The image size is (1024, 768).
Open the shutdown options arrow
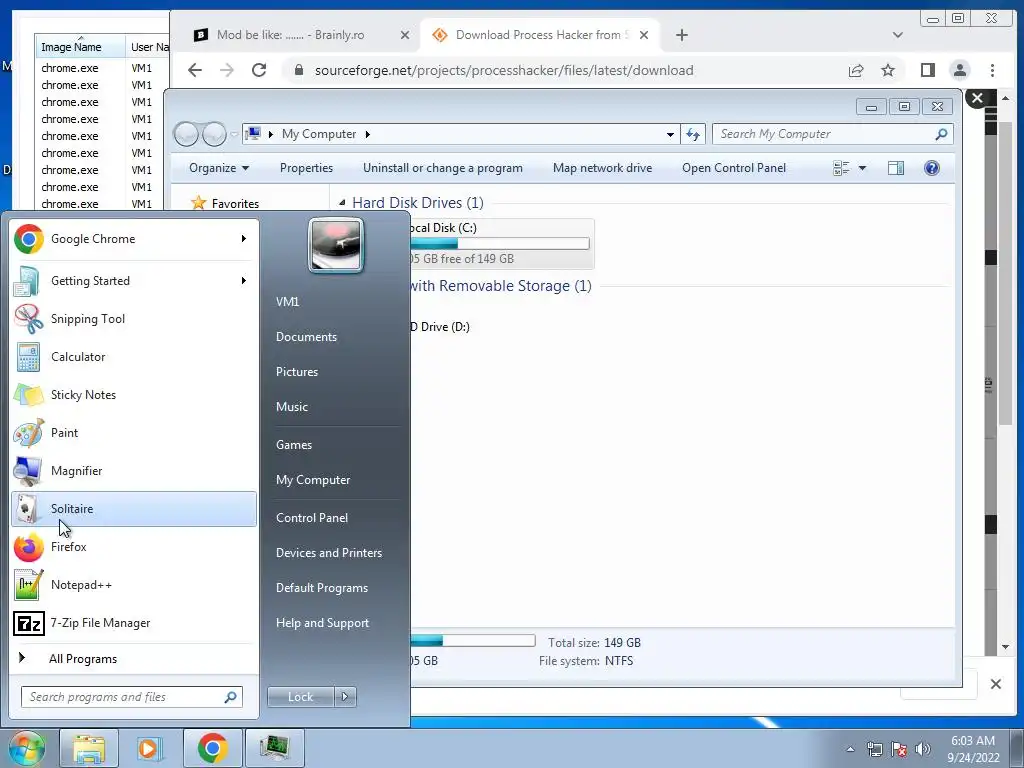pyautogui.click(x=345, y=697)
